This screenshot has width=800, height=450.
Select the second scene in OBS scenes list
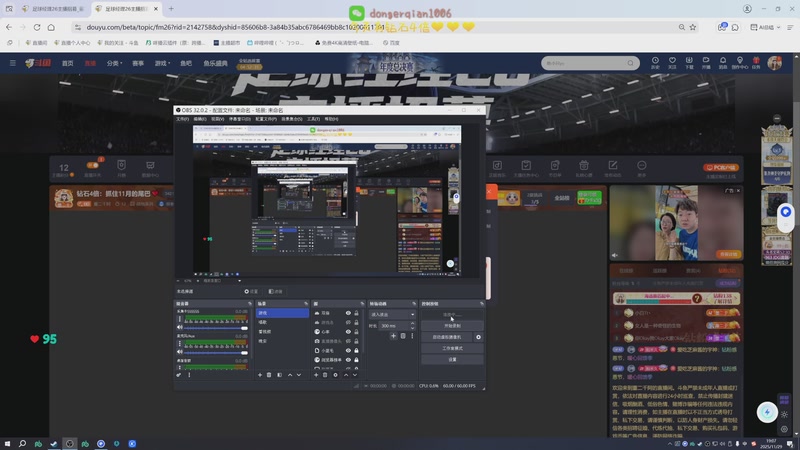coord(282,322)
